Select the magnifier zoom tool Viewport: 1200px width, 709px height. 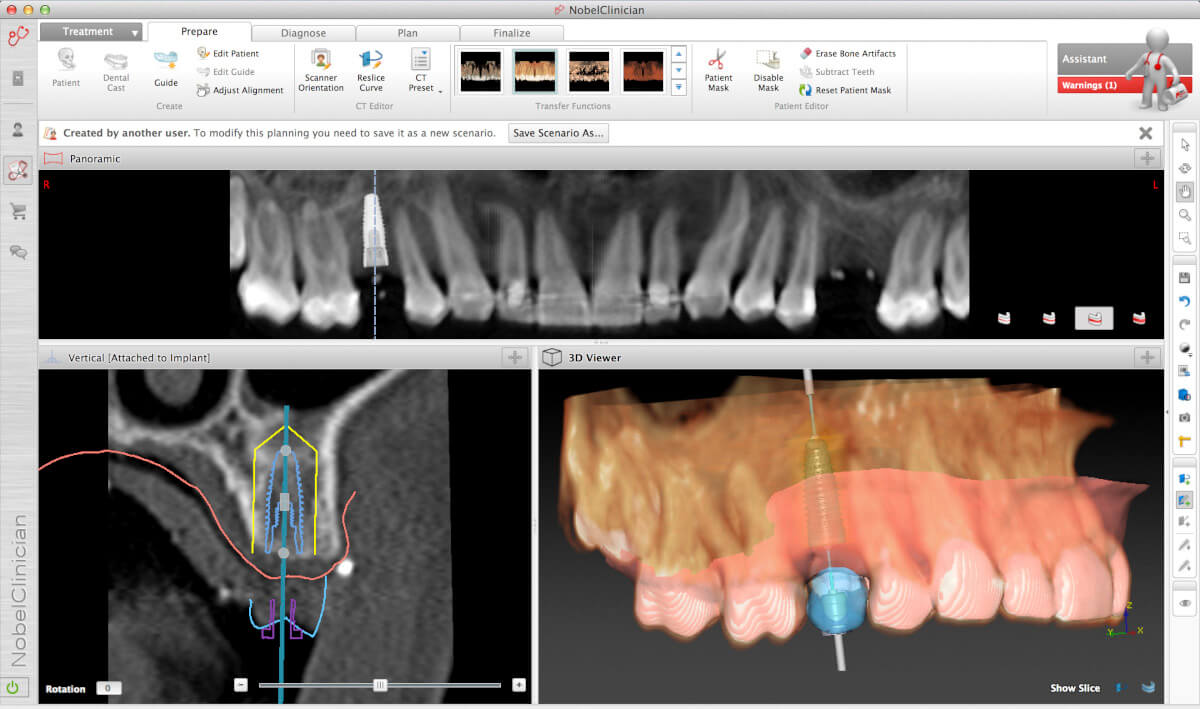coord(1185,215)
